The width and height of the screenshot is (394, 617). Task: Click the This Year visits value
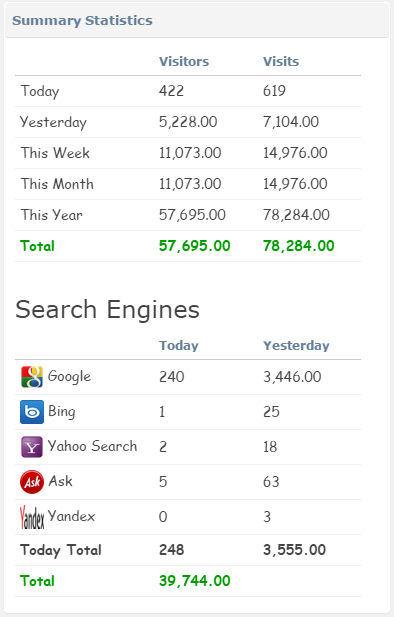[x=296, y=215]
